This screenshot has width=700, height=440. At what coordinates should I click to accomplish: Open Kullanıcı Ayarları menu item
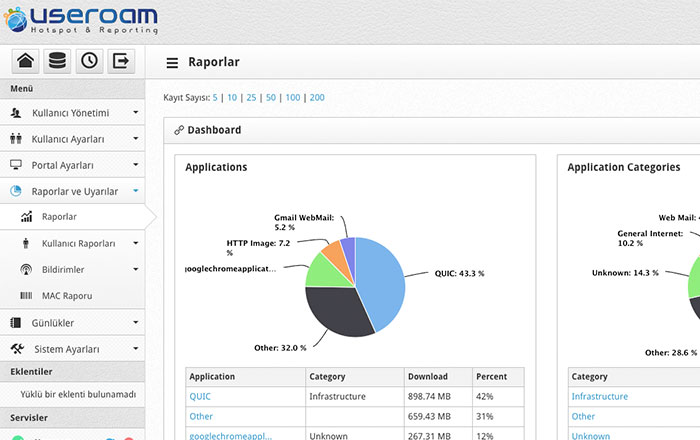(72, 139)
